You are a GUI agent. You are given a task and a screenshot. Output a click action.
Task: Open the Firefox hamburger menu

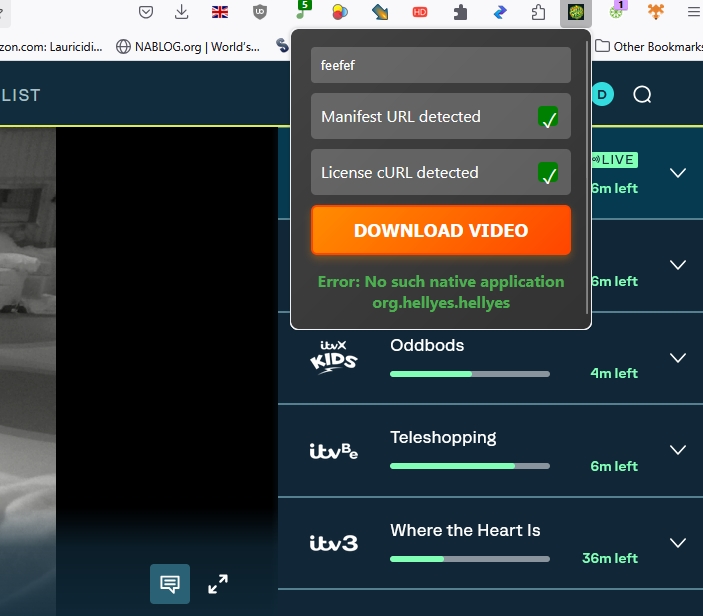tap(694, 12)
